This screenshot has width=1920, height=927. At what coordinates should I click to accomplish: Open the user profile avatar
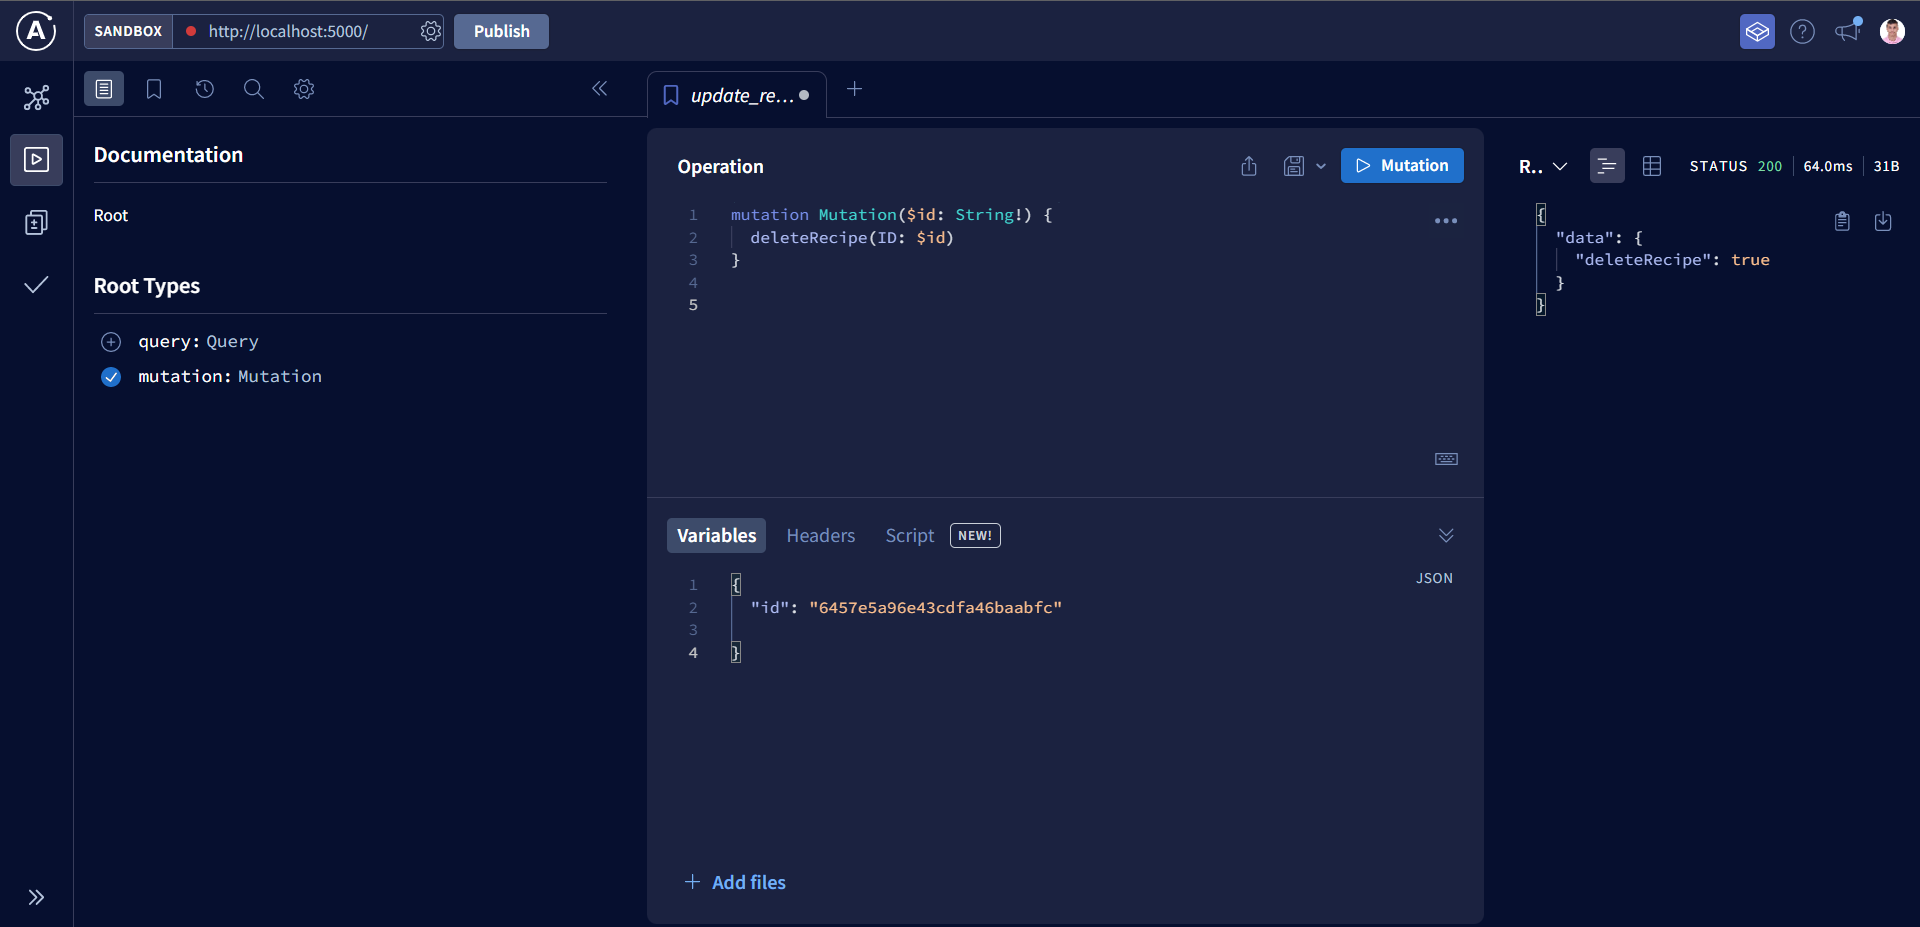click(1892, 31)
